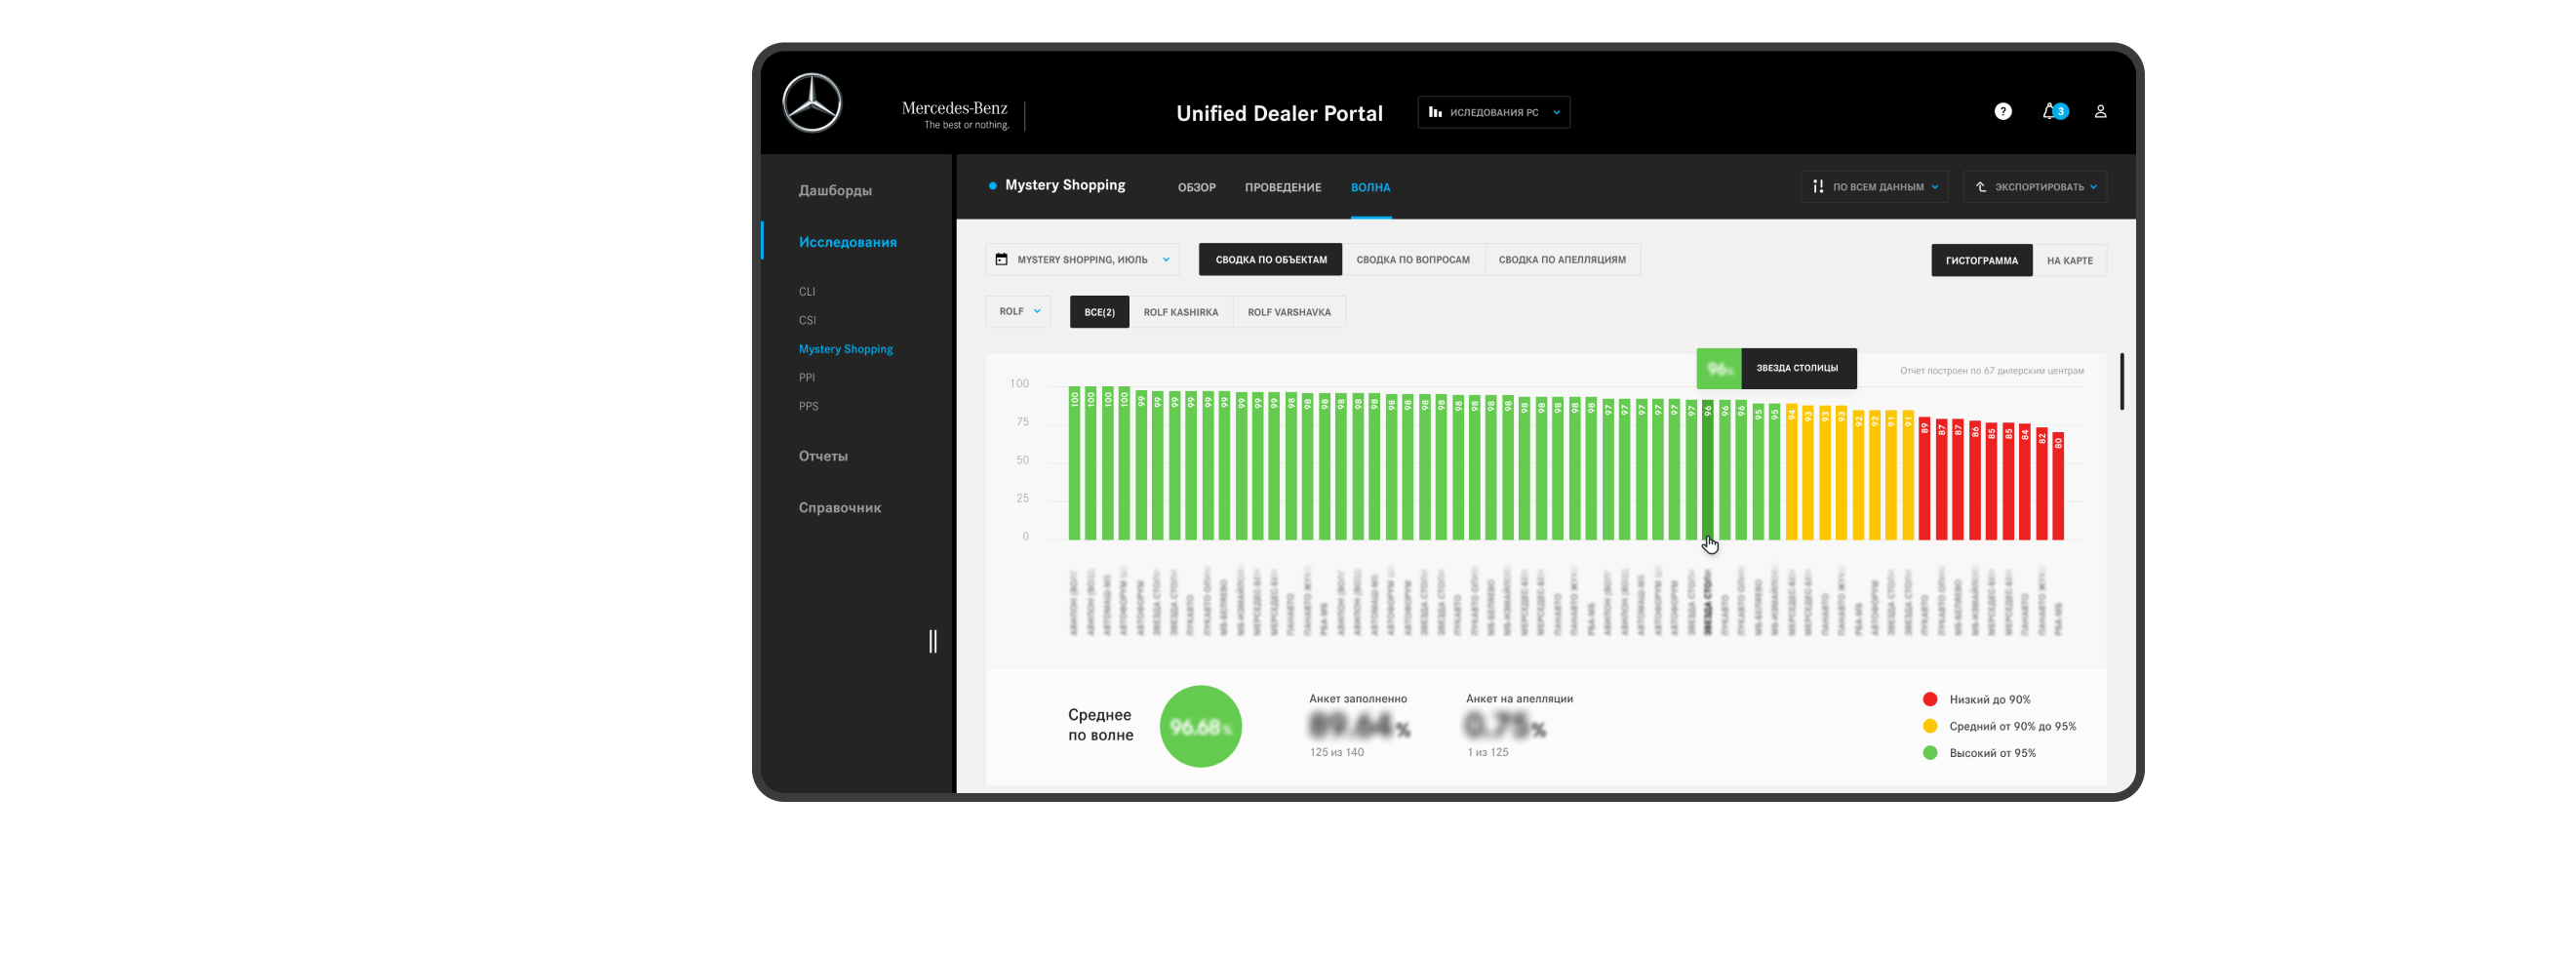Select the ВСЕ(2) filter
The width and height of the screenshot is (2576, 957).
click(1099, 312)
